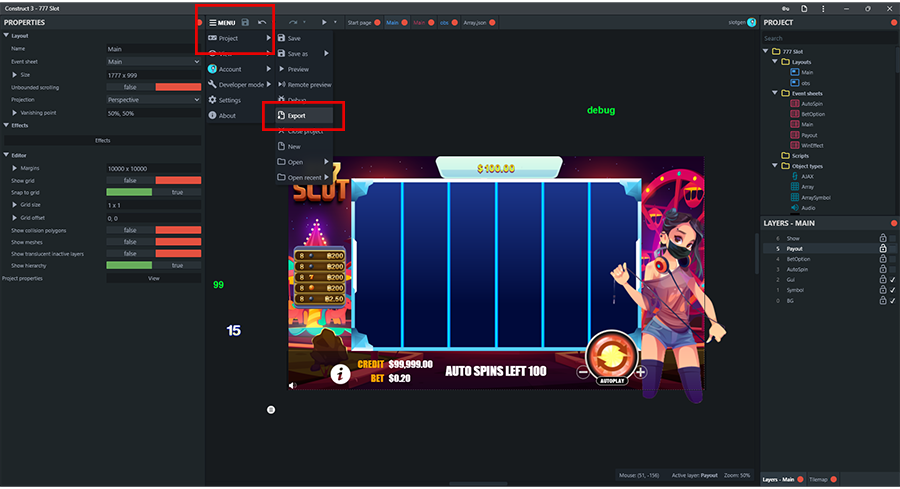
Task: Expand the Vanishing point property
Action: click(14, 112)
